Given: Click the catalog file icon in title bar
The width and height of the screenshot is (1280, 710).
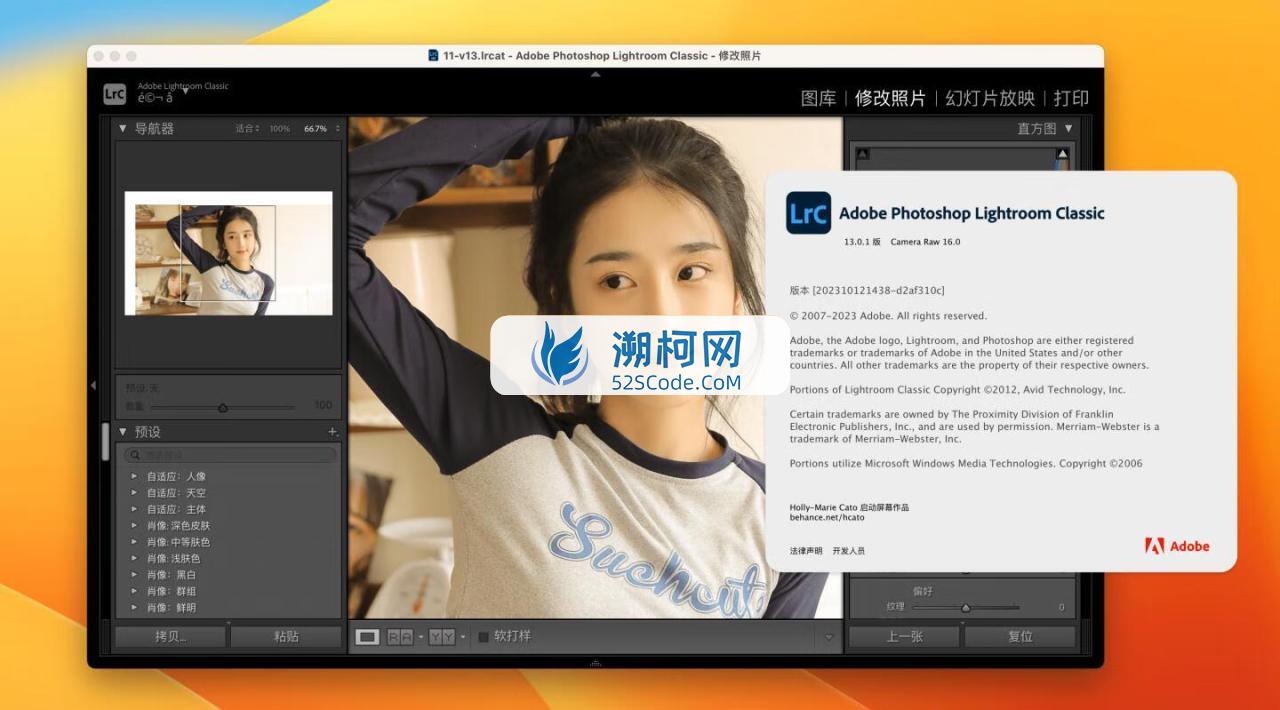Looking at the screenshot, I should pos(433,56).
